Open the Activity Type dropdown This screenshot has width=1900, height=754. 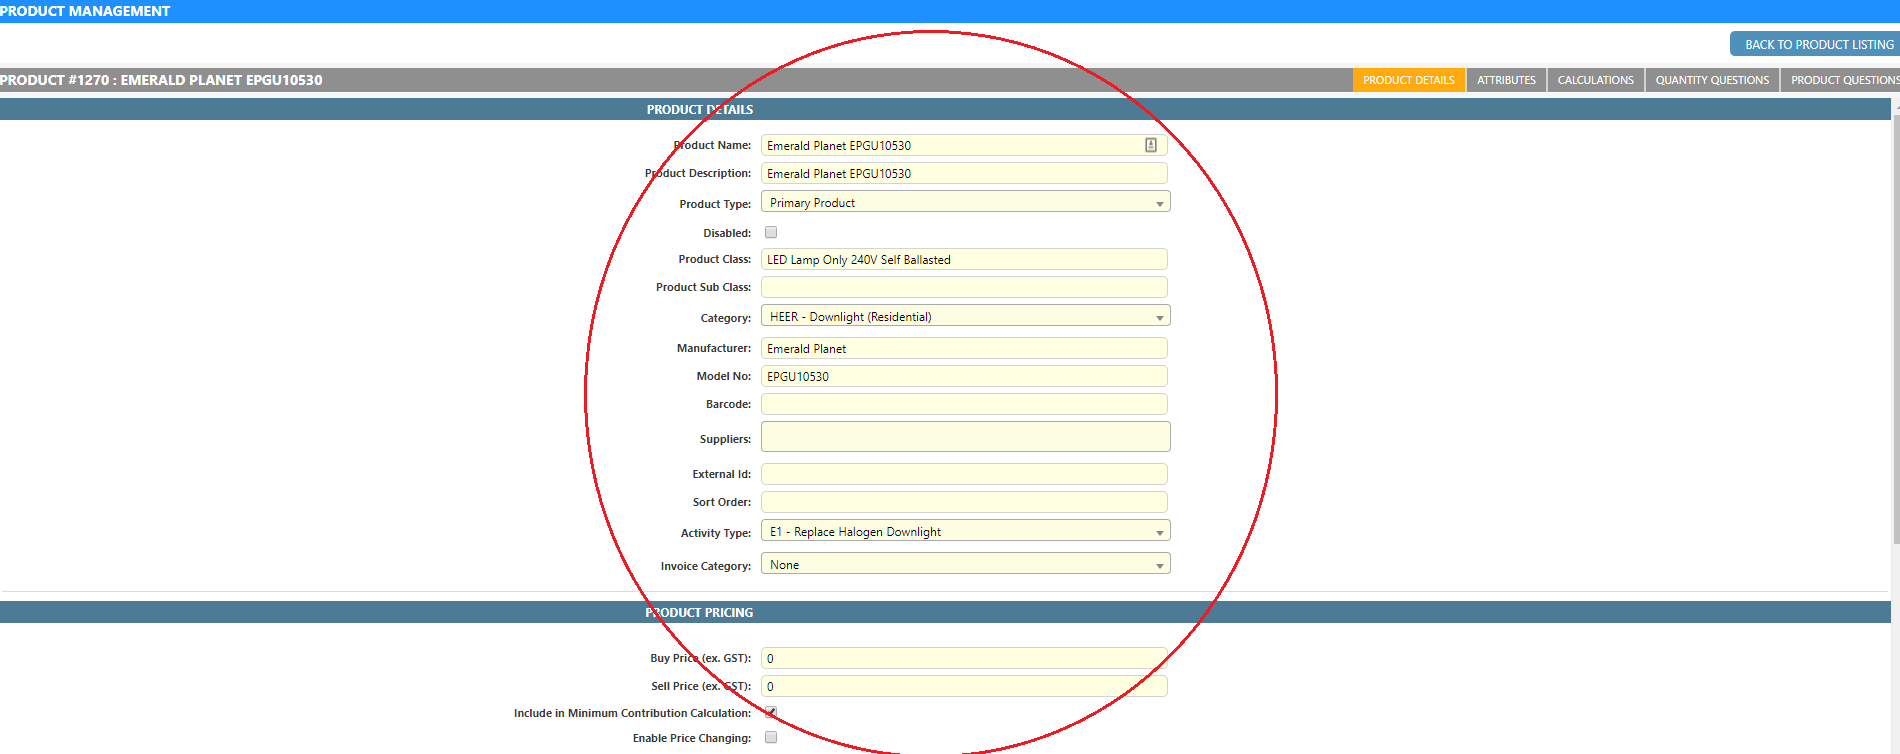coord(965,532)
